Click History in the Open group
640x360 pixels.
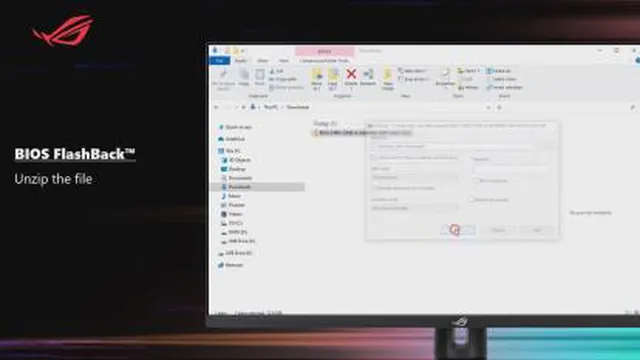468,87
